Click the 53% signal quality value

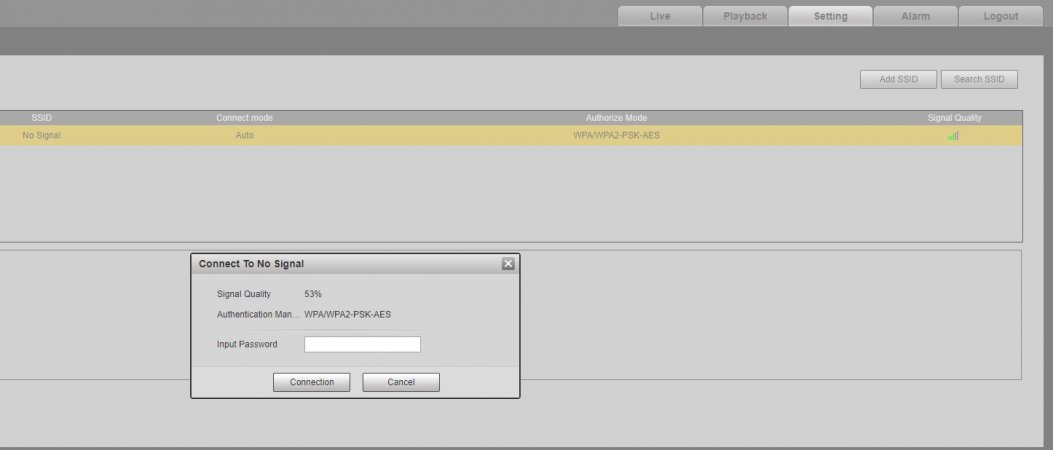coord(313,294)
